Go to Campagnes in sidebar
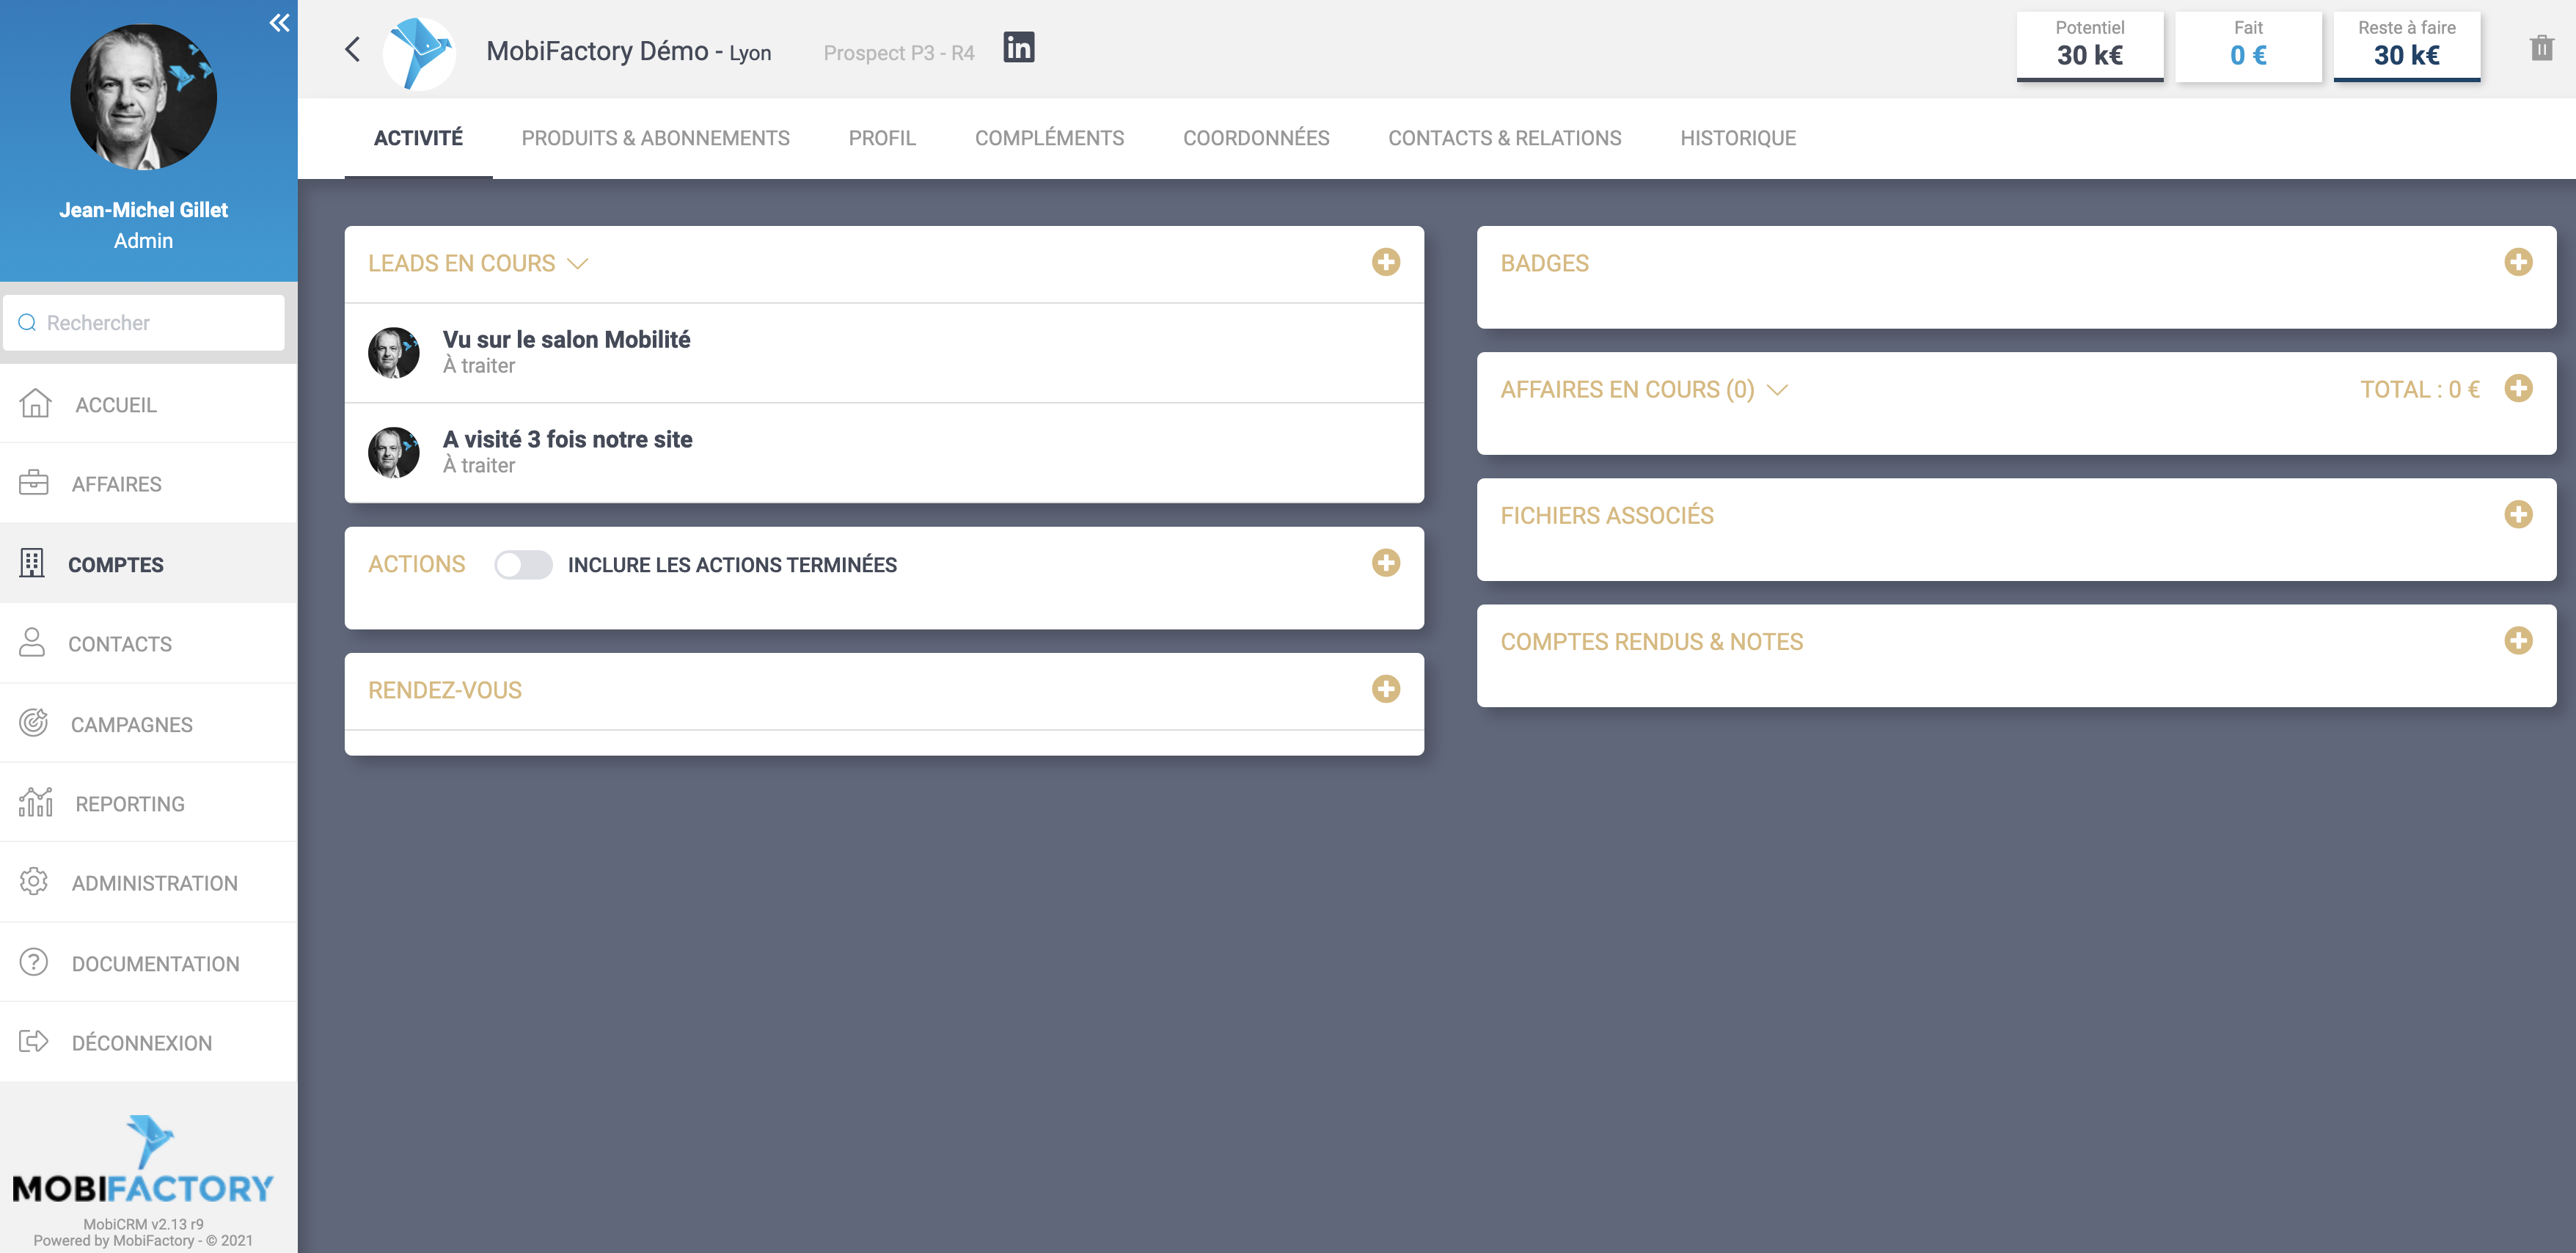 coord(131,724)
